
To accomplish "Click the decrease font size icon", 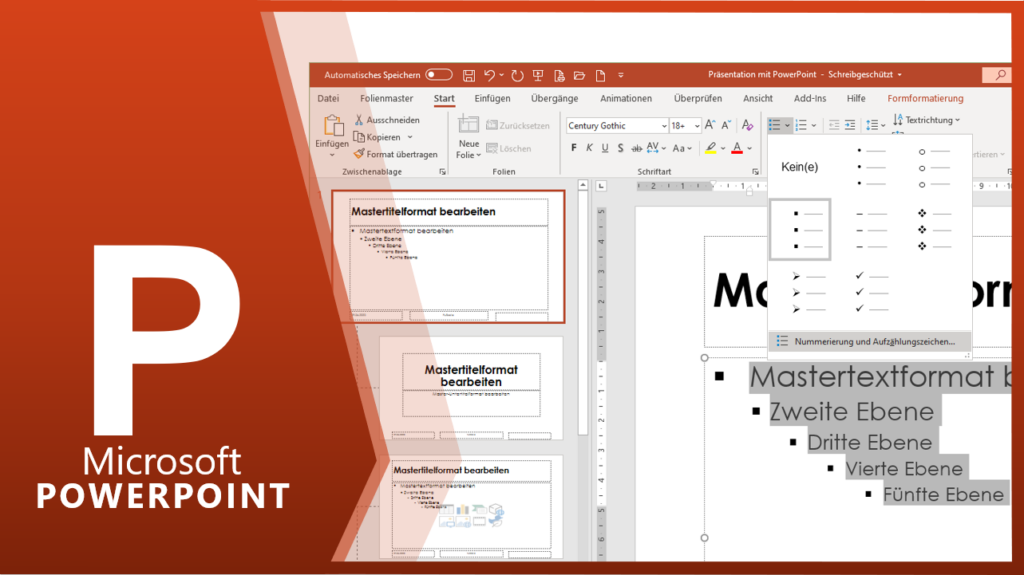I will pyautogui.click(x=726, y=125).
